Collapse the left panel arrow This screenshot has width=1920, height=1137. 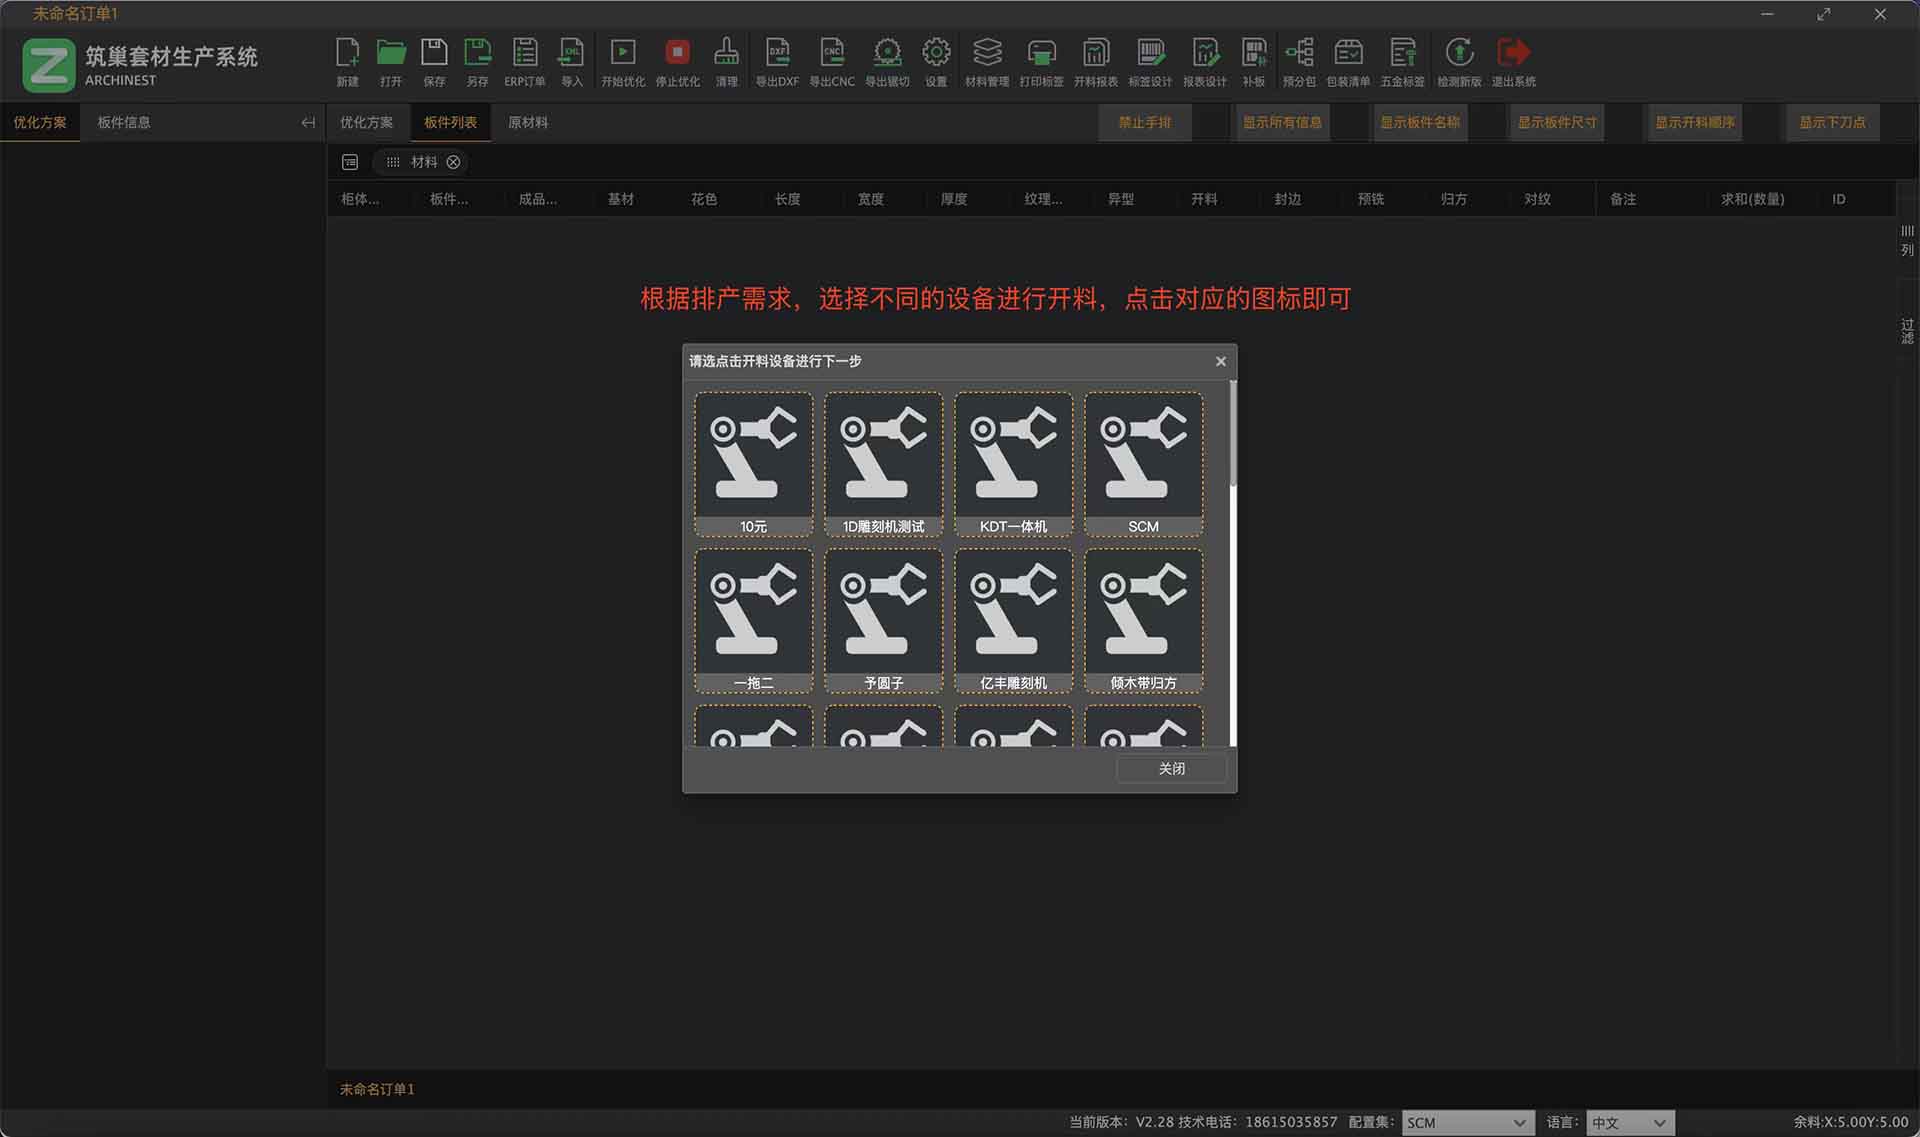tap(308, 122)
